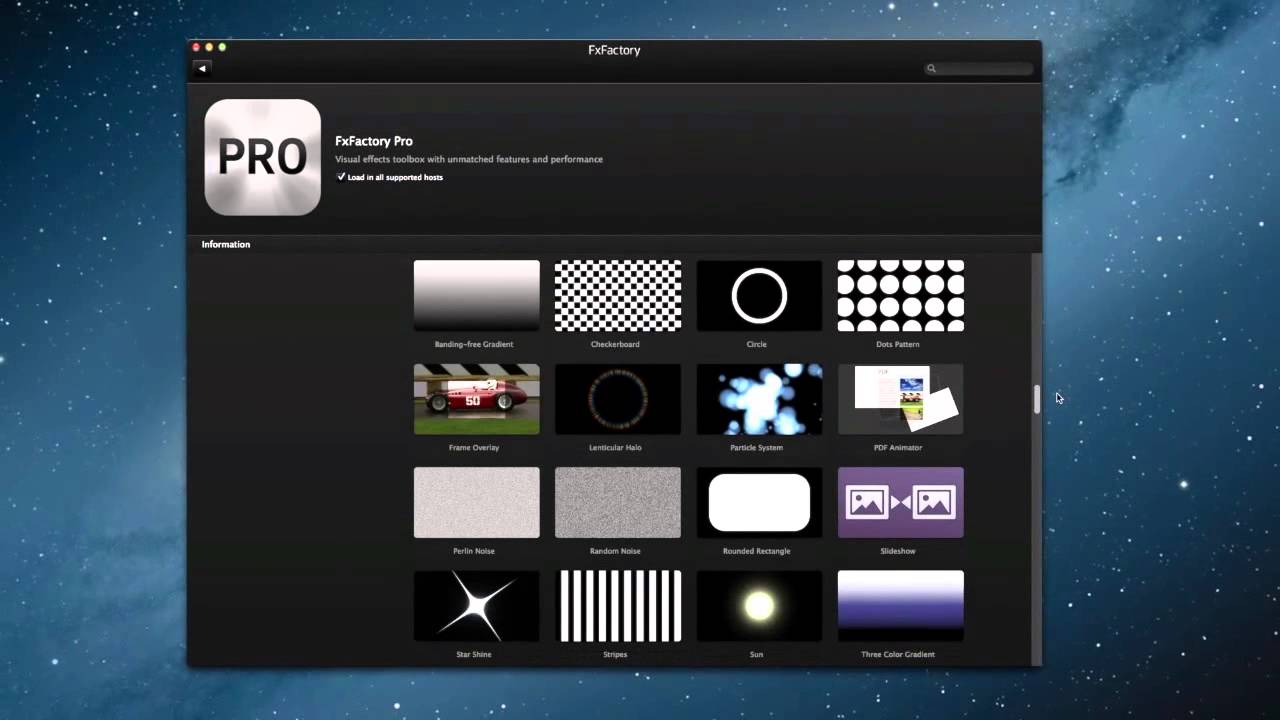Viewport: 1280px width, 720px height.
Task: Click the Perlin Noise label text
Action: tap(474, 551)
